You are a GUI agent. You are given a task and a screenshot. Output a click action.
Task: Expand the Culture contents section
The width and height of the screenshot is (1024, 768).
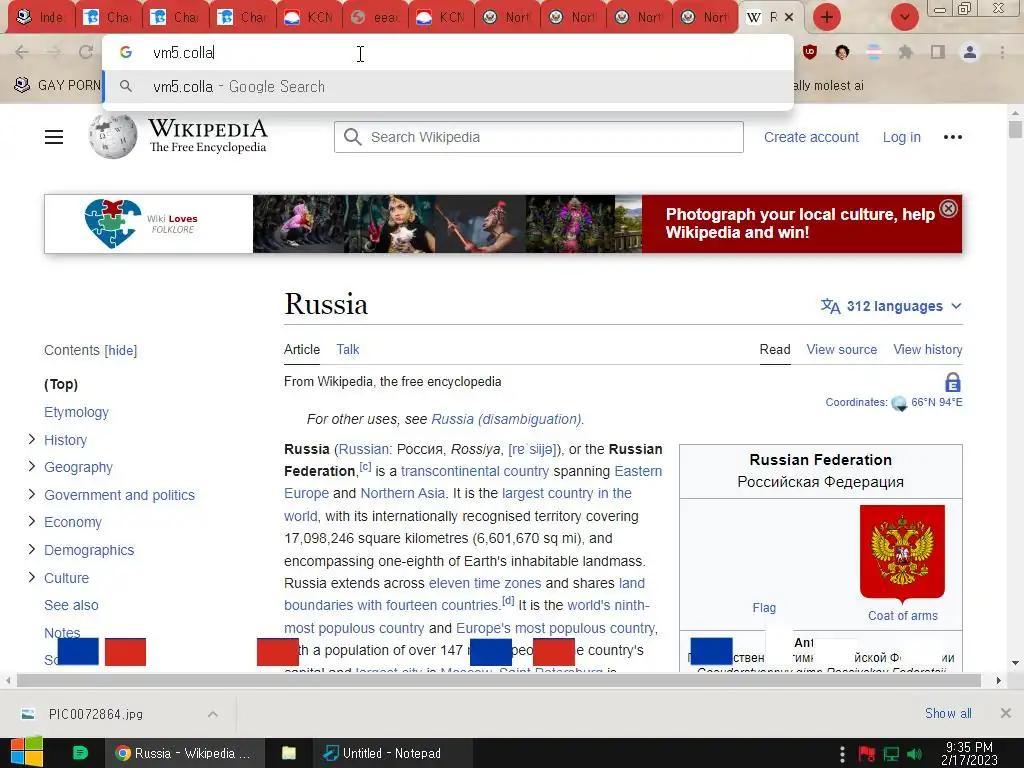(31, 577)
